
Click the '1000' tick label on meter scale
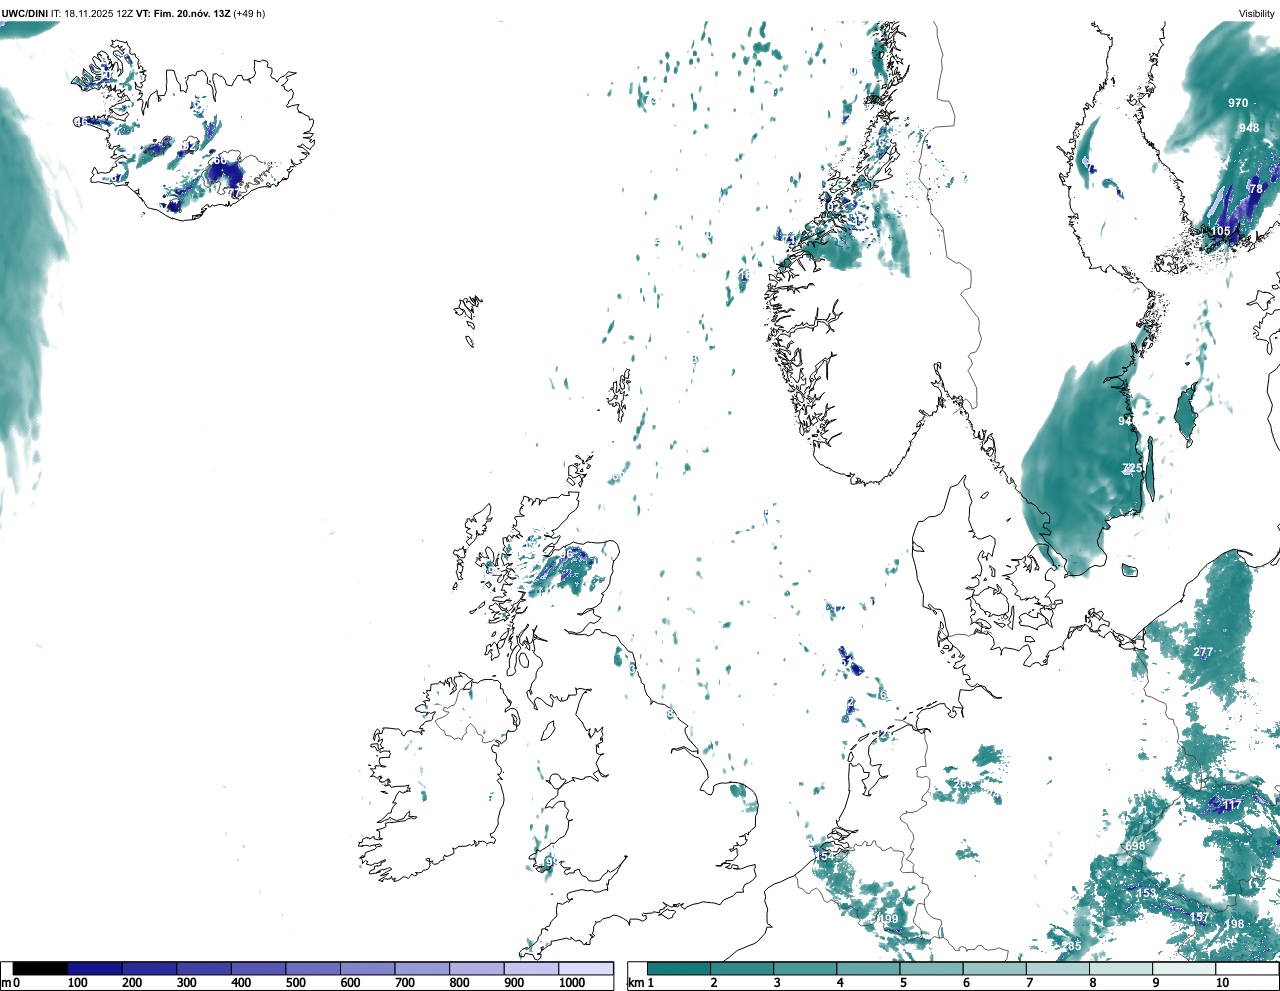click(572, 983)
